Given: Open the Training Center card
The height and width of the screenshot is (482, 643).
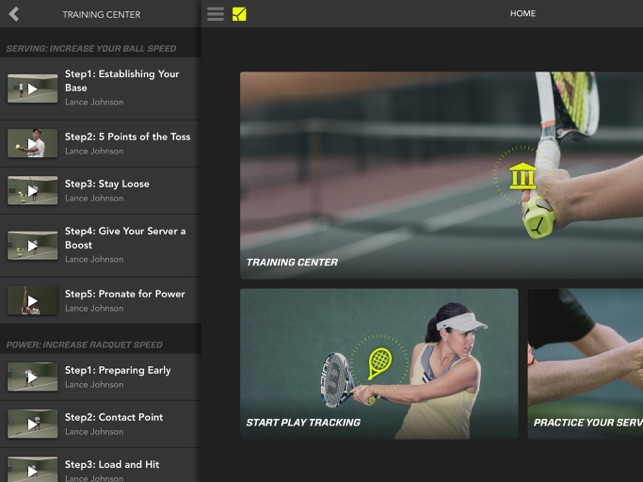Looking at the screenshot, I should coord(441,175).
